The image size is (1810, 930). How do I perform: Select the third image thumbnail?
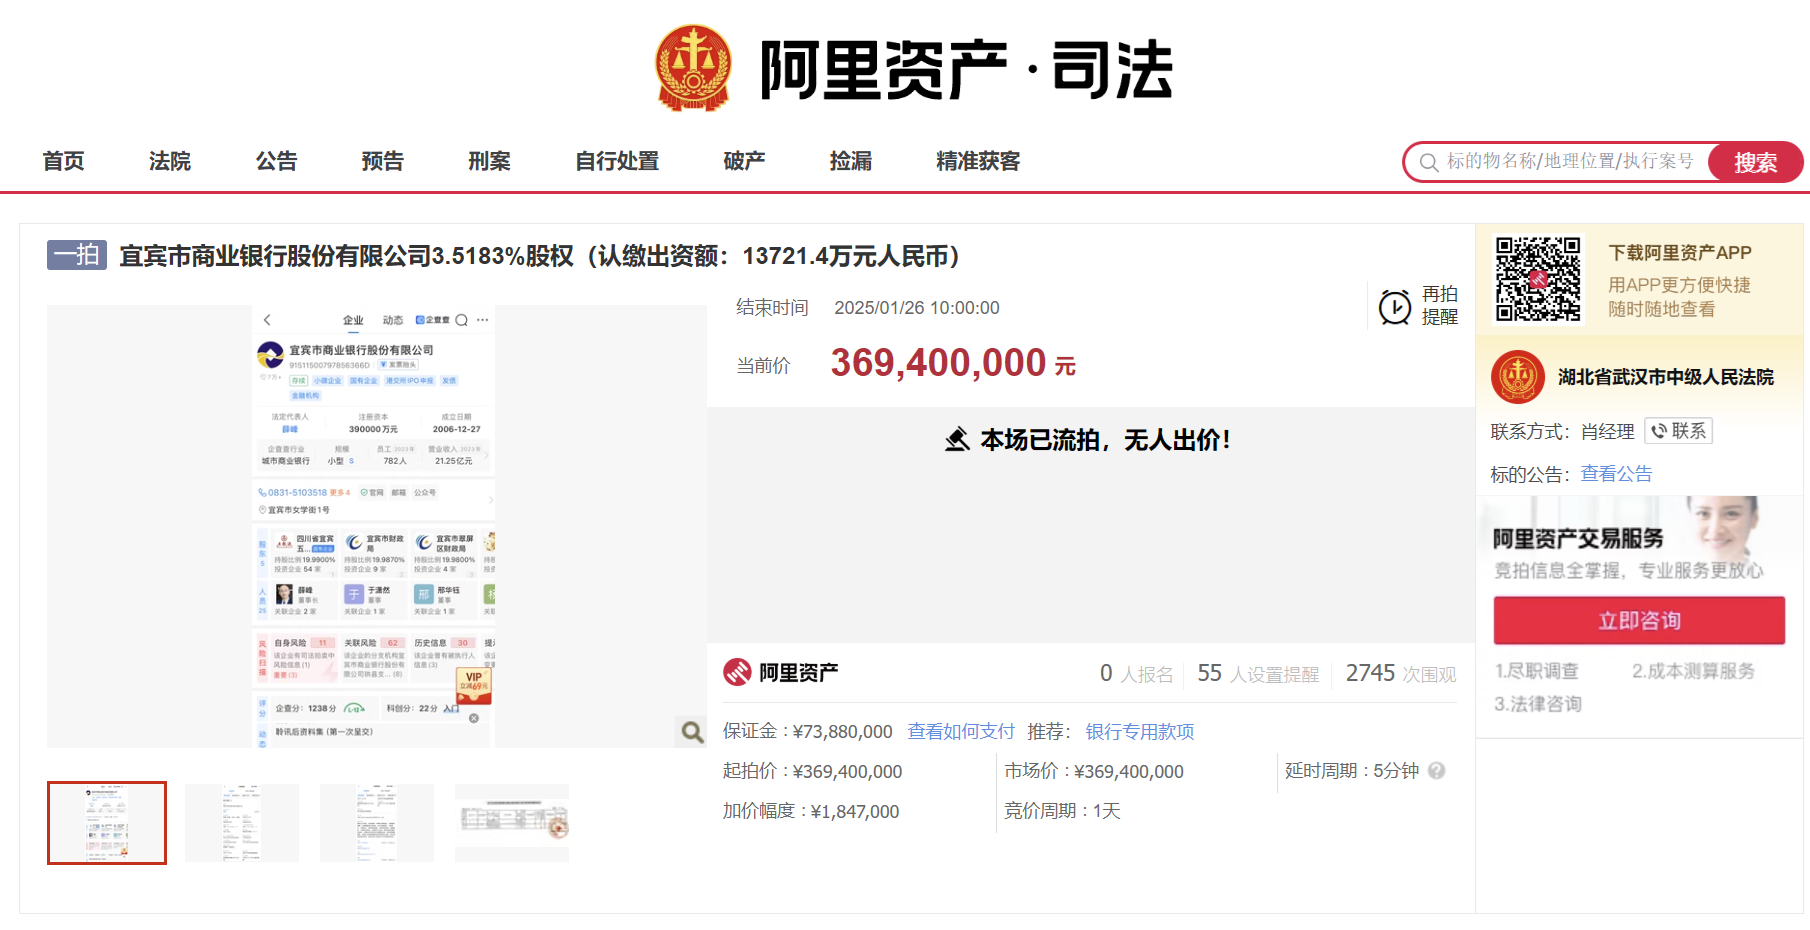(x=377, y=823)
